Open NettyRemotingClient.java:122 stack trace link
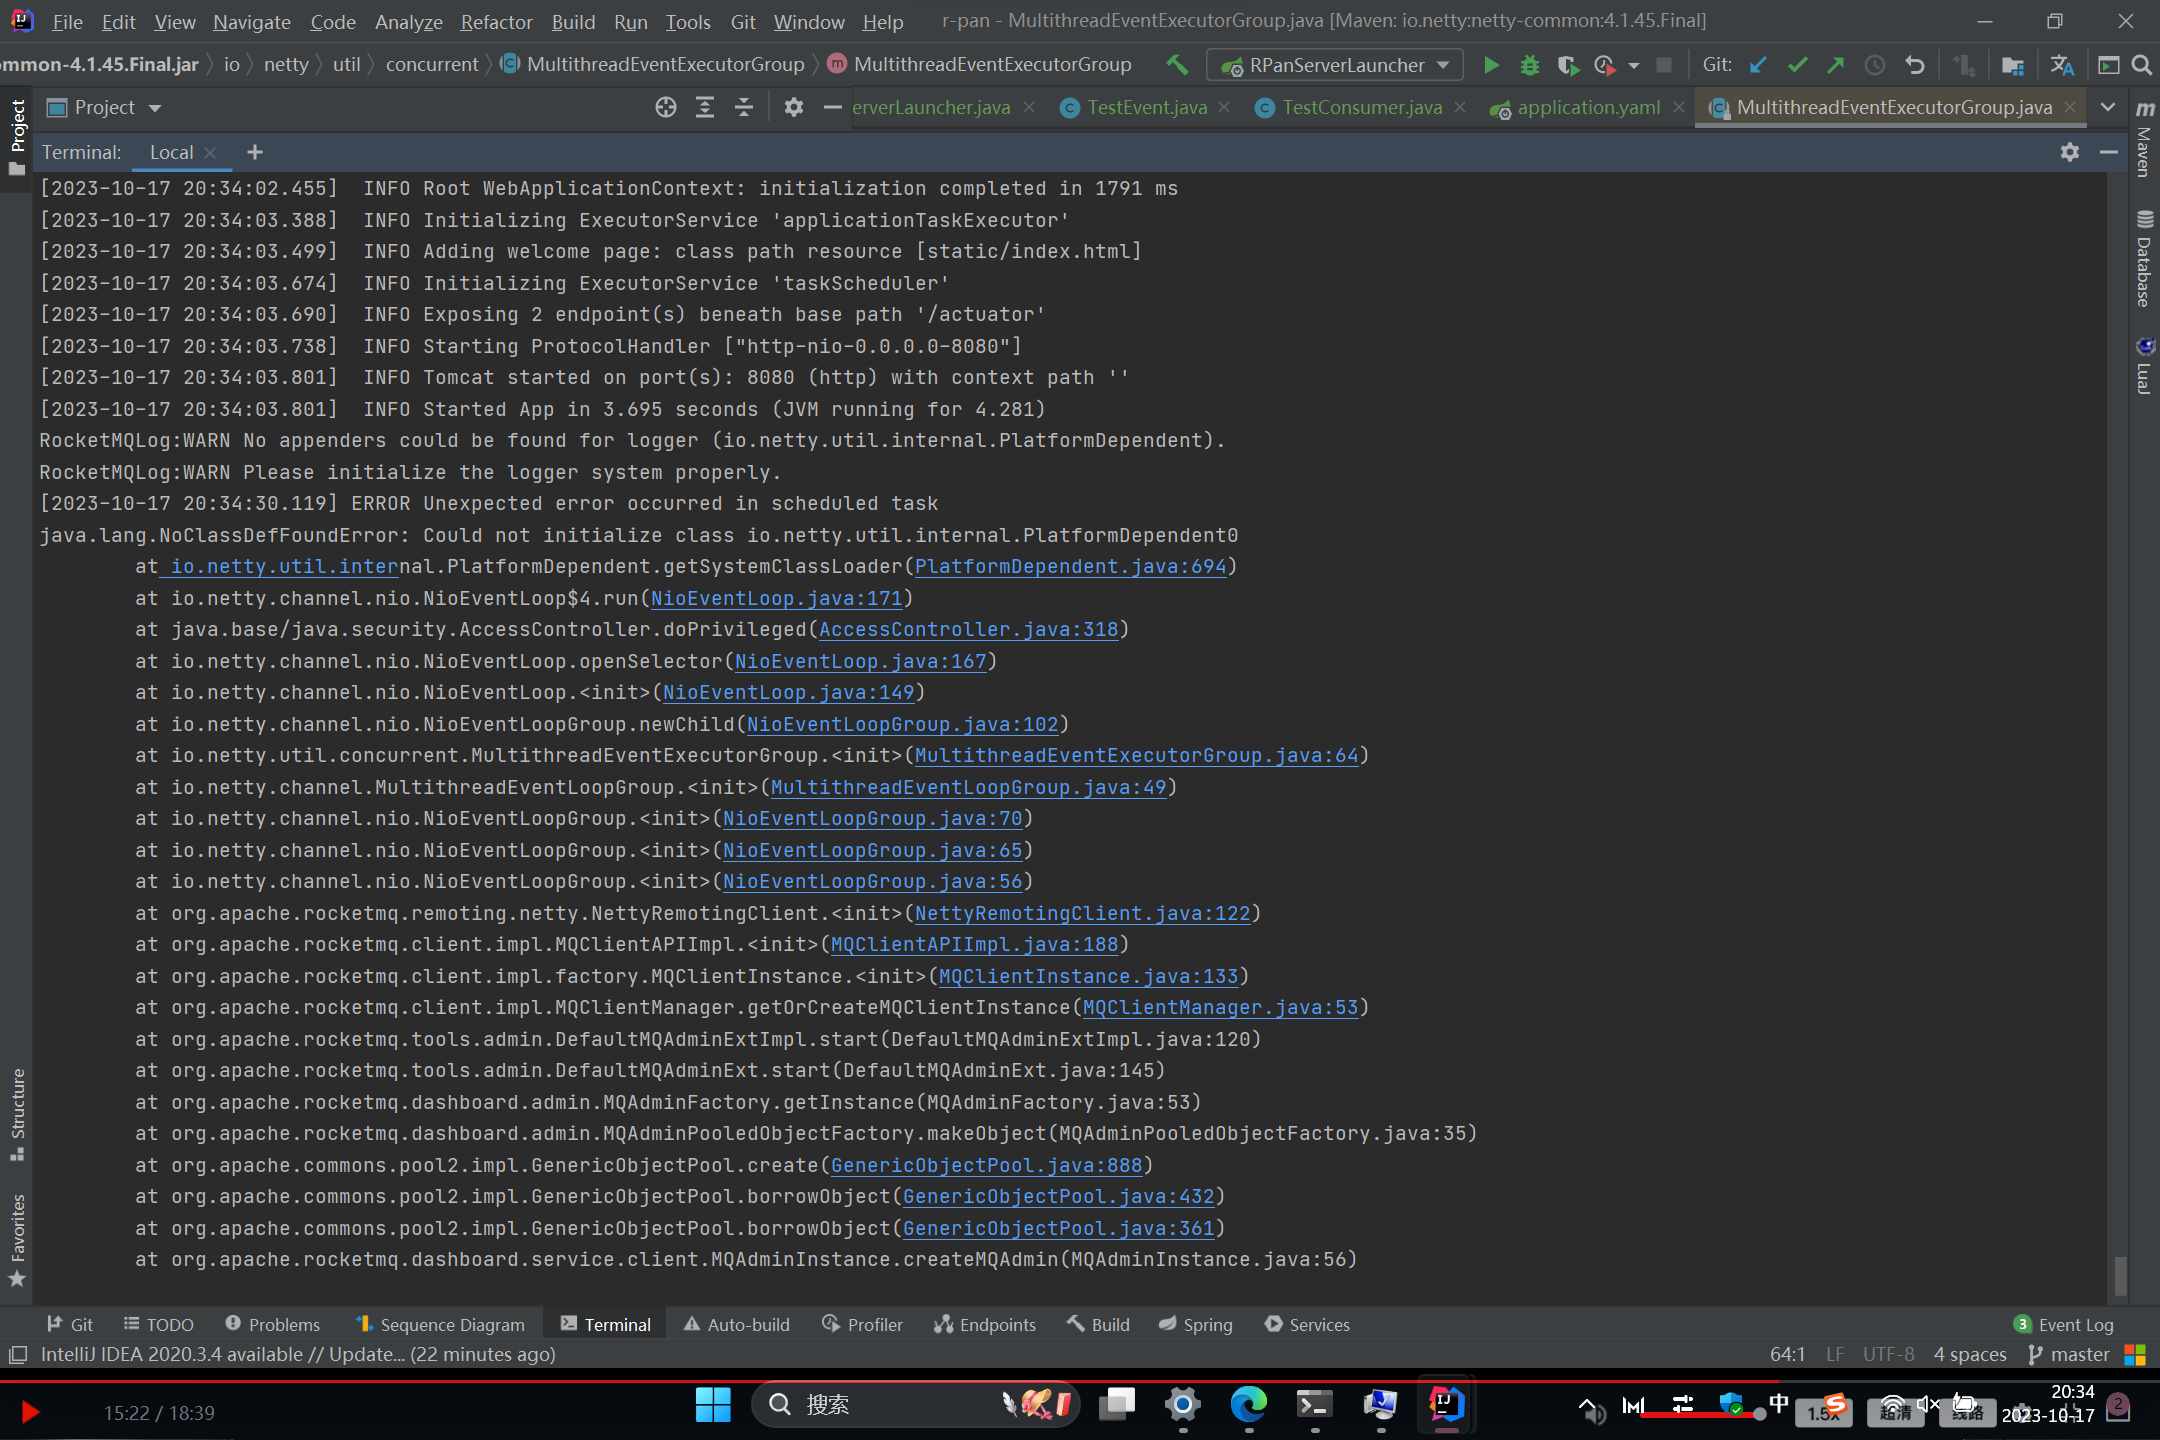The width and height of the screenshot is (2160, 1440). (1082, 913)
